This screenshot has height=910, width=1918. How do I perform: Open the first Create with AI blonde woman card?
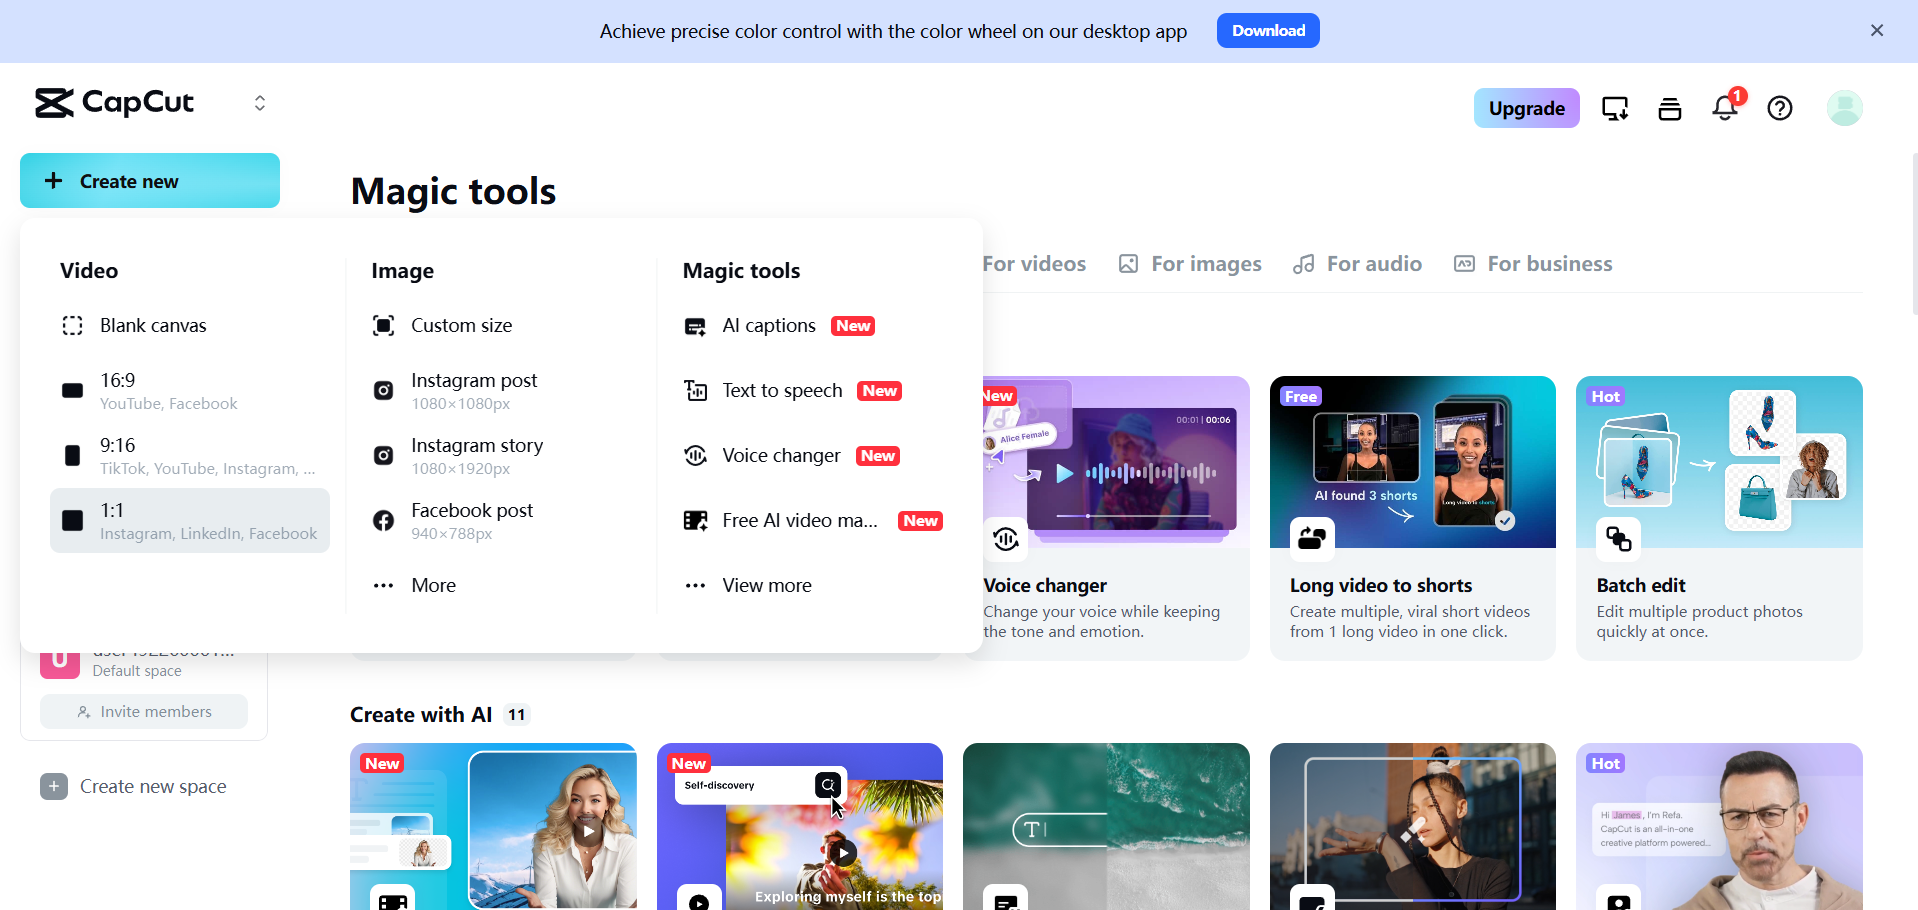point(493,826)
